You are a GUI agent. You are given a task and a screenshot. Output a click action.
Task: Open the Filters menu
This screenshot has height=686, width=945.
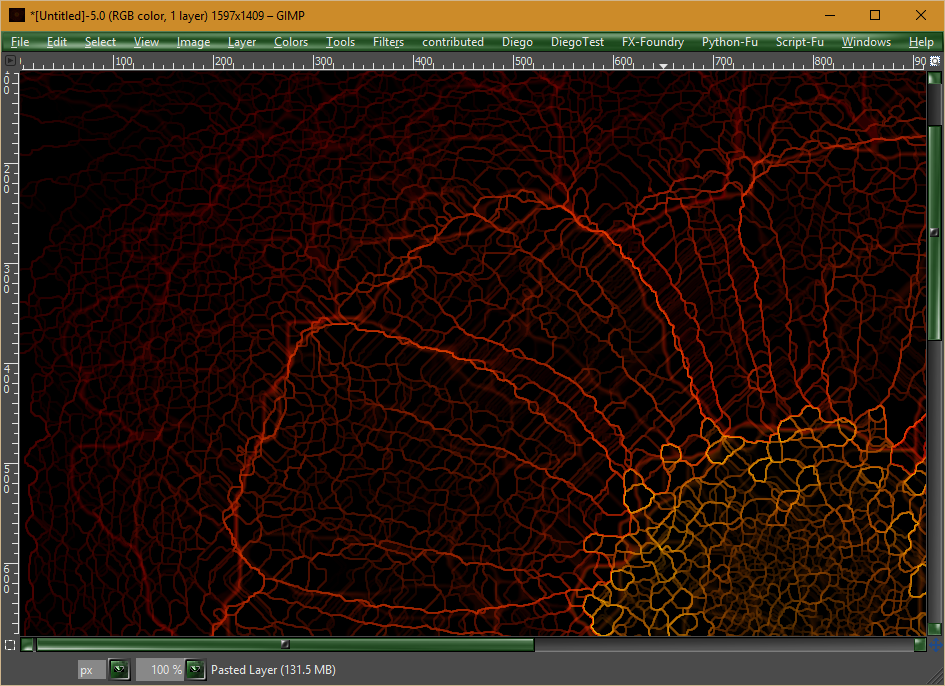coord(388,42)
